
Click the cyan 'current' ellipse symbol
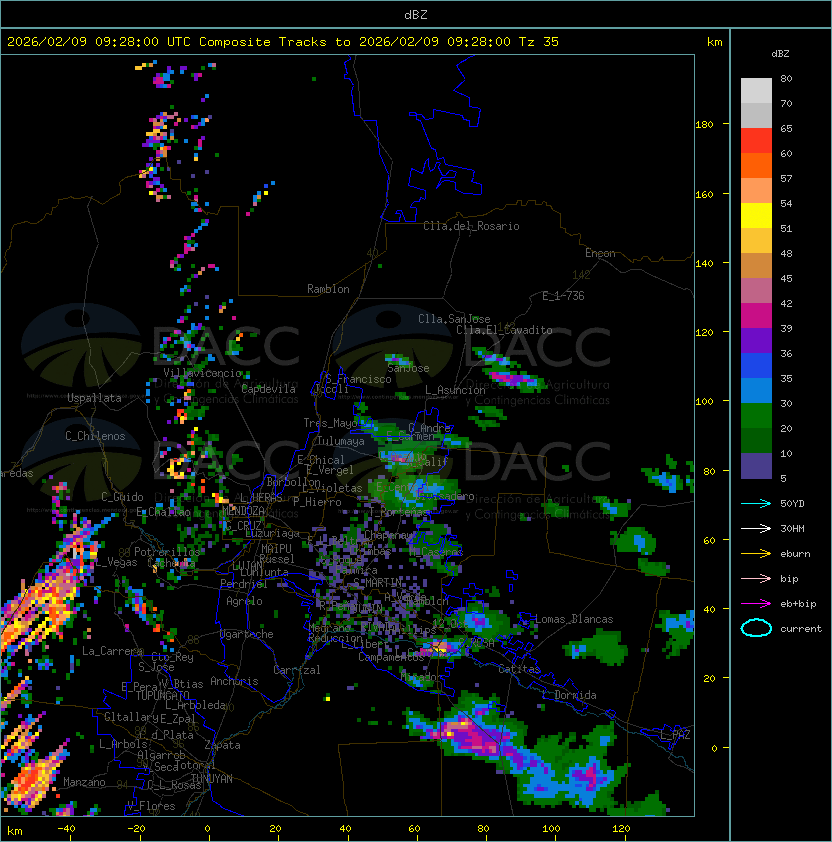pos(756,628)
